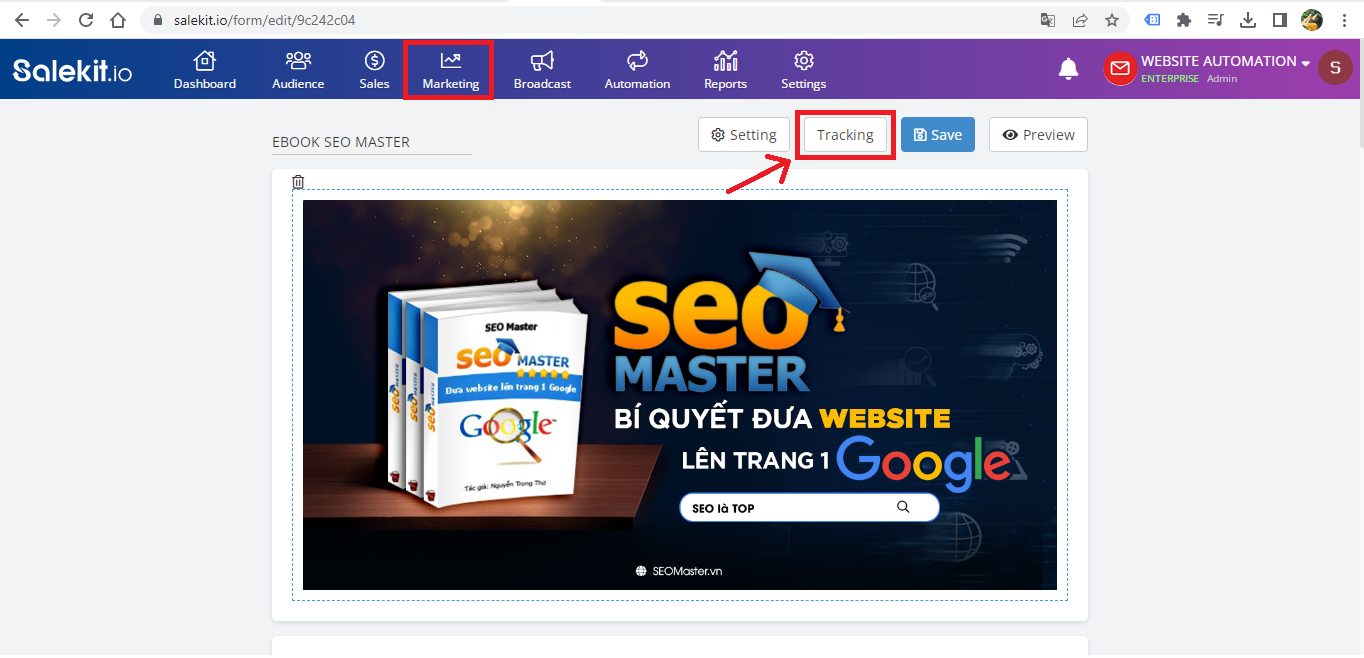Screen dimensions: 1364x658
Task: Open Google Translate icon in address bar
Action: pyautogui.click(x=1048, y=20)
